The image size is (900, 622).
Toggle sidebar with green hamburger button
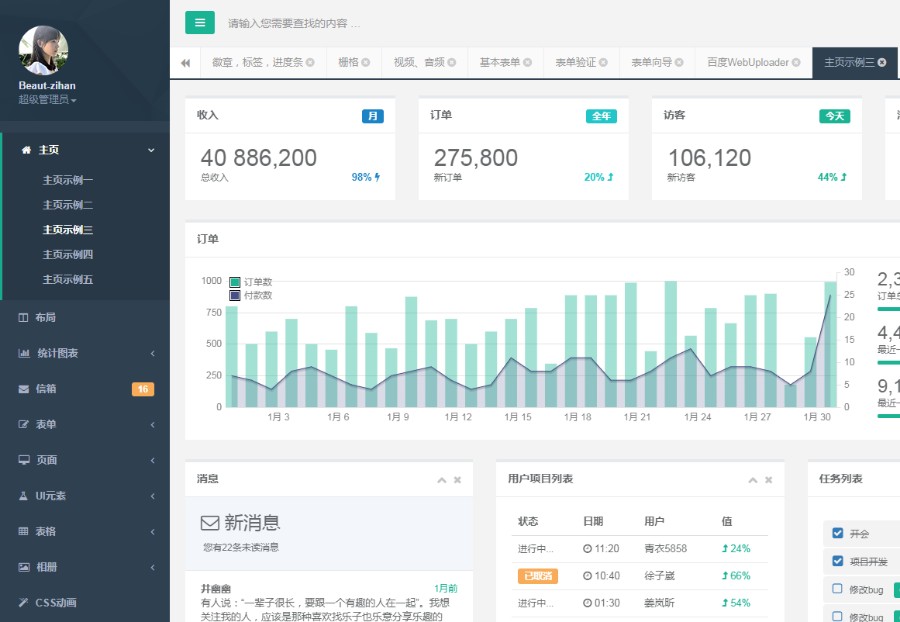pyautogui.click(x=200, y=23)
